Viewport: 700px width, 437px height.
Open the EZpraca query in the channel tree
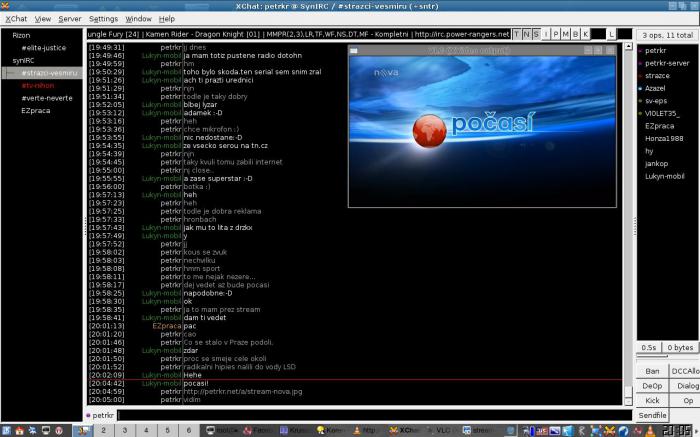35,110
